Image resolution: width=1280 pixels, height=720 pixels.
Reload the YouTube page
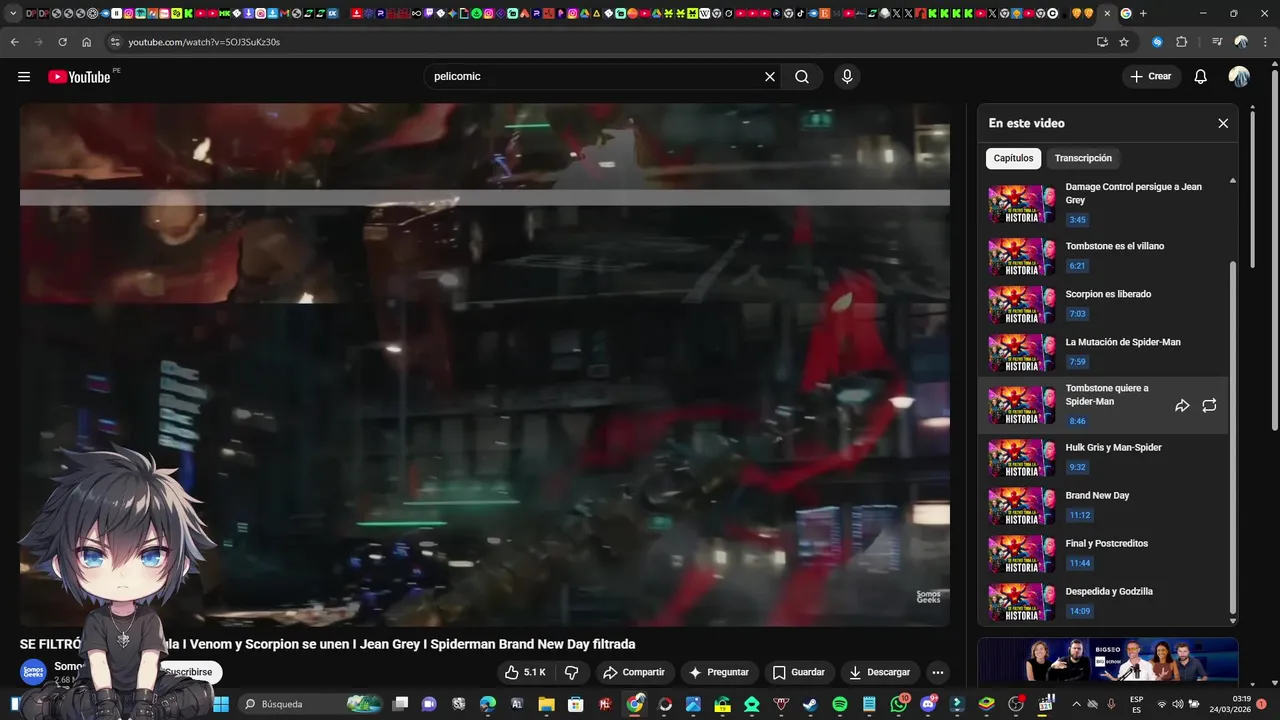(62, 42)
